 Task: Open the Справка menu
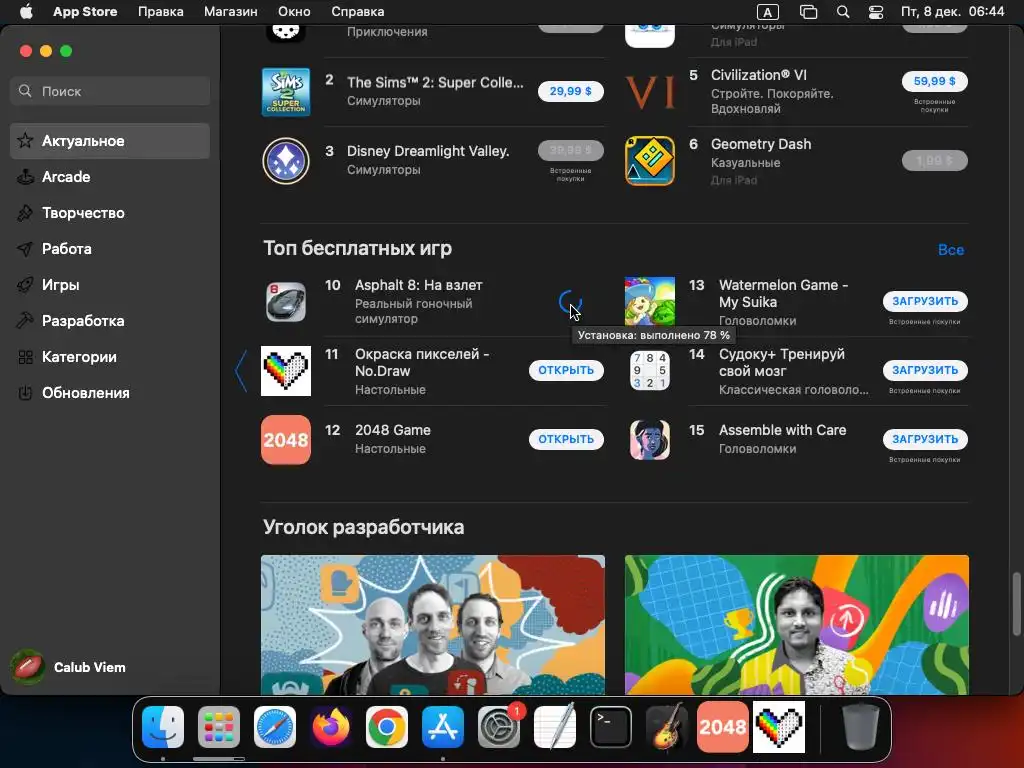pyautogui.click(x=357, y=12)
